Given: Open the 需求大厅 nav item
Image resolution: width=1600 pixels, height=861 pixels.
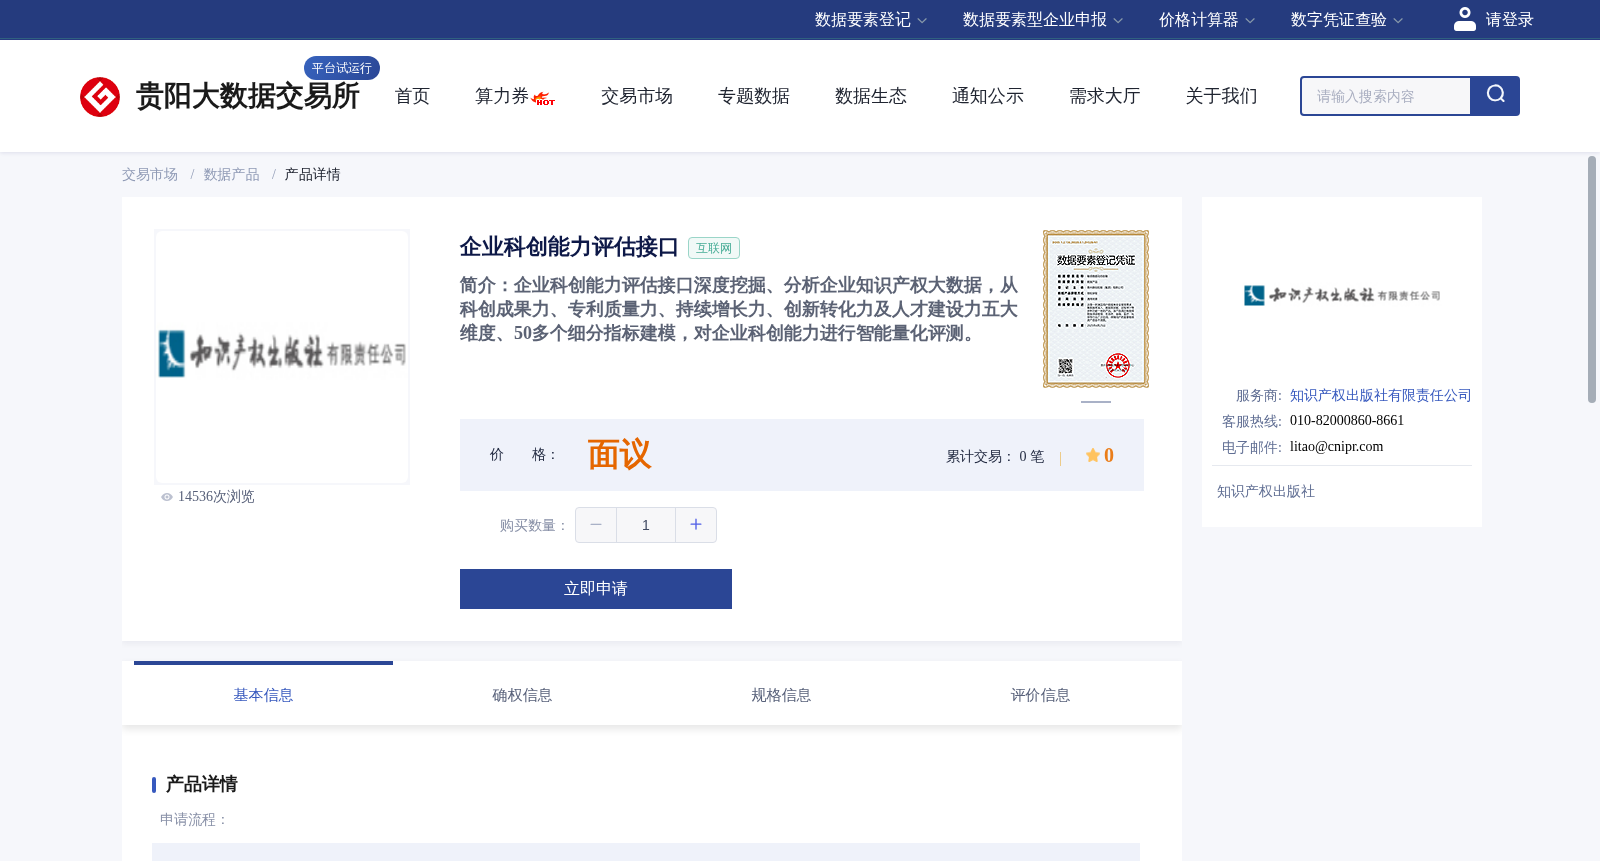Looking at the screenshot, I should [x=1105, y=96].
